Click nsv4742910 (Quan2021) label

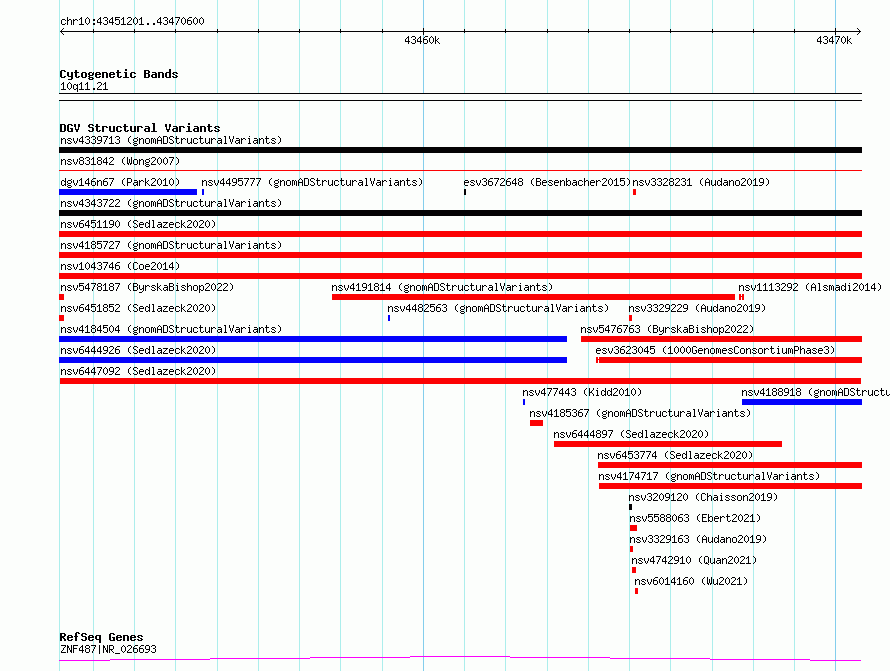click(x=694, y=560)
